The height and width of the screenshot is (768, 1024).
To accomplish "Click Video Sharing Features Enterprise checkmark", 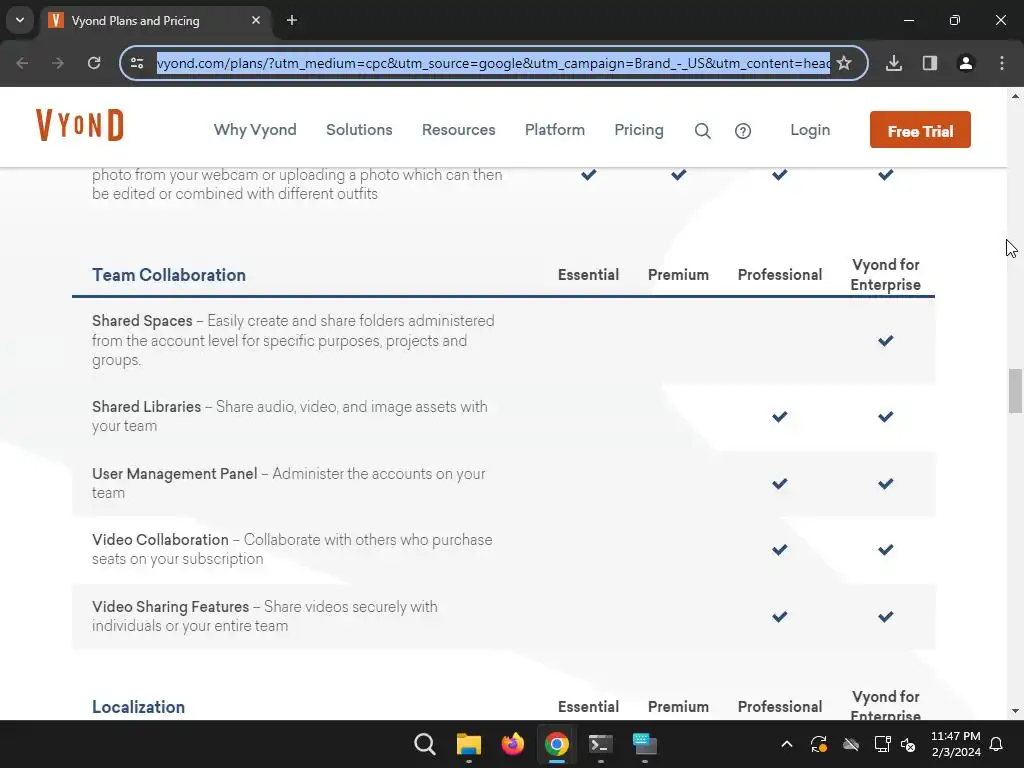I will pyautogui.click(x=886, y=616).
